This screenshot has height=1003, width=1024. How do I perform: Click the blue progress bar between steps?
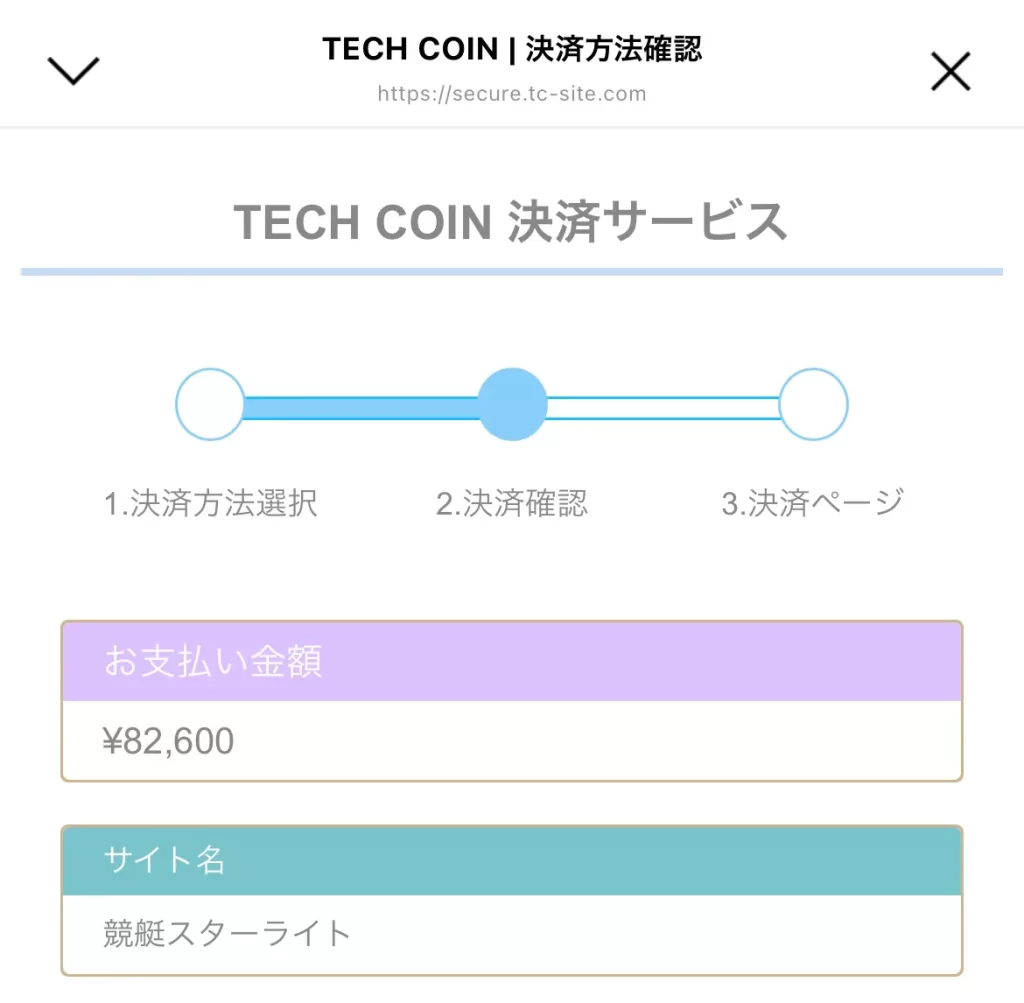pyautogui.click(x=360, y=404)
